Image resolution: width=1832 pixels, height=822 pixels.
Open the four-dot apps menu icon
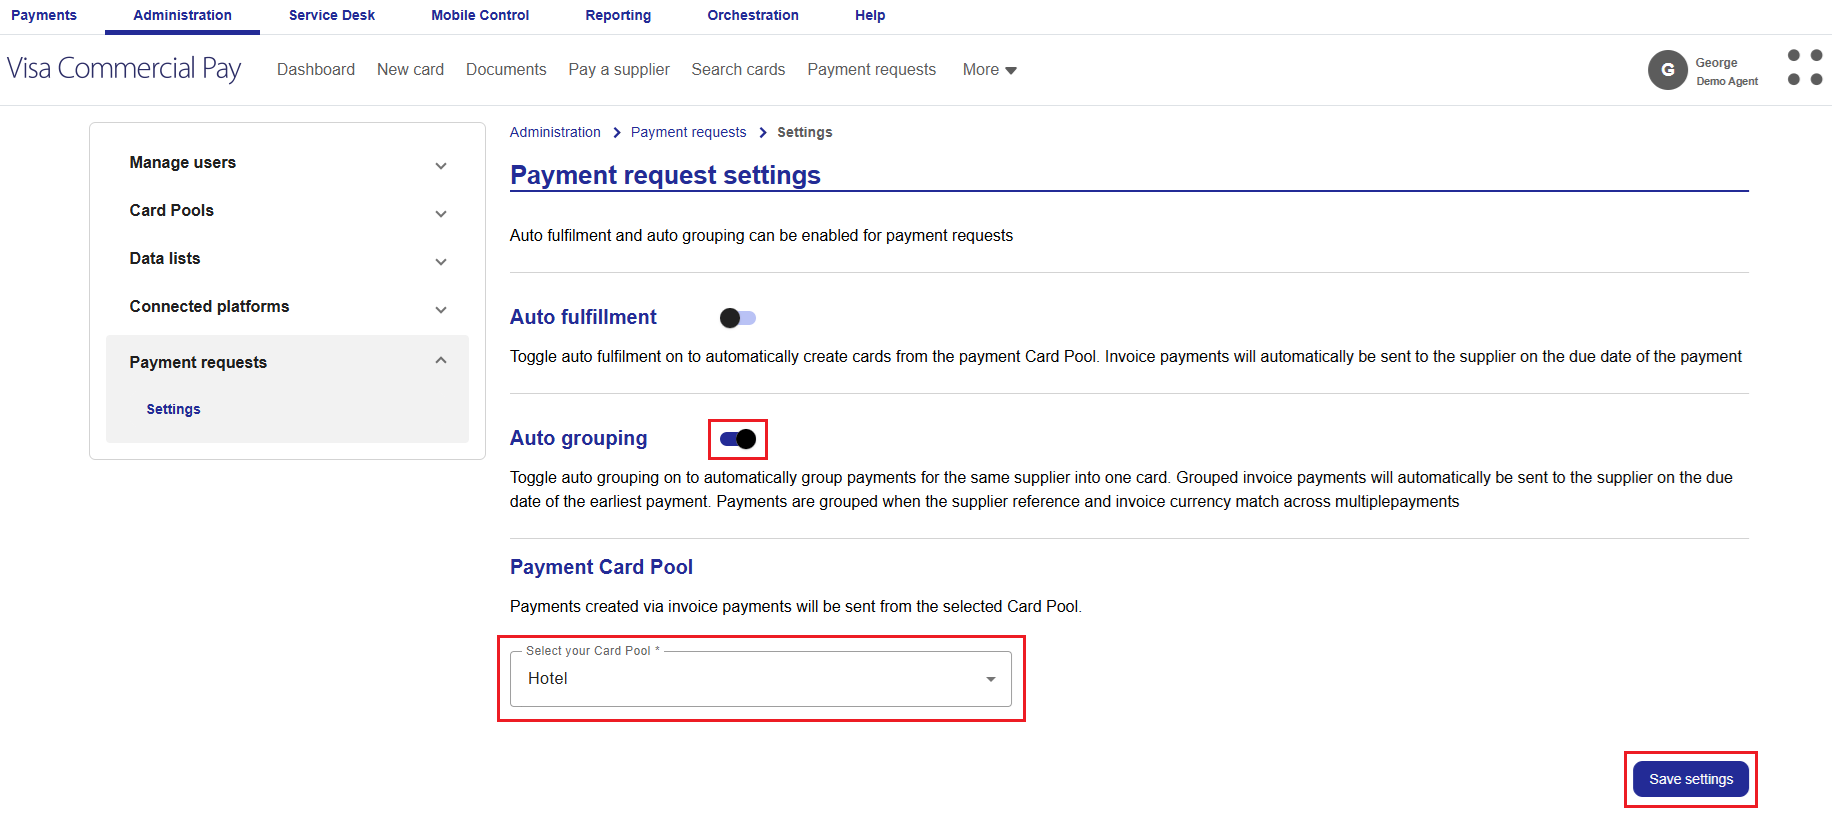(1804, 67)
